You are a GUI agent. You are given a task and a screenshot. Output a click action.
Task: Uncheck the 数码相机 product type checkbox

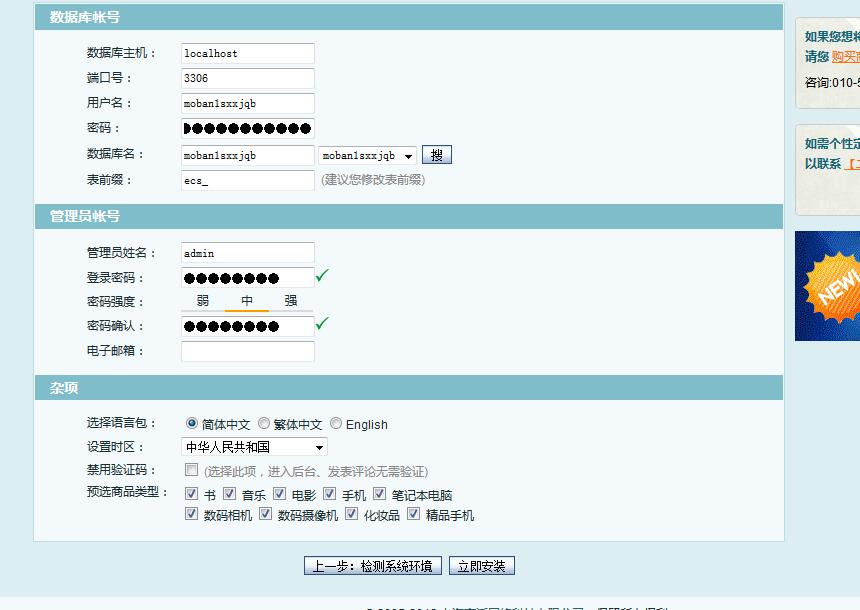[191, 513]
